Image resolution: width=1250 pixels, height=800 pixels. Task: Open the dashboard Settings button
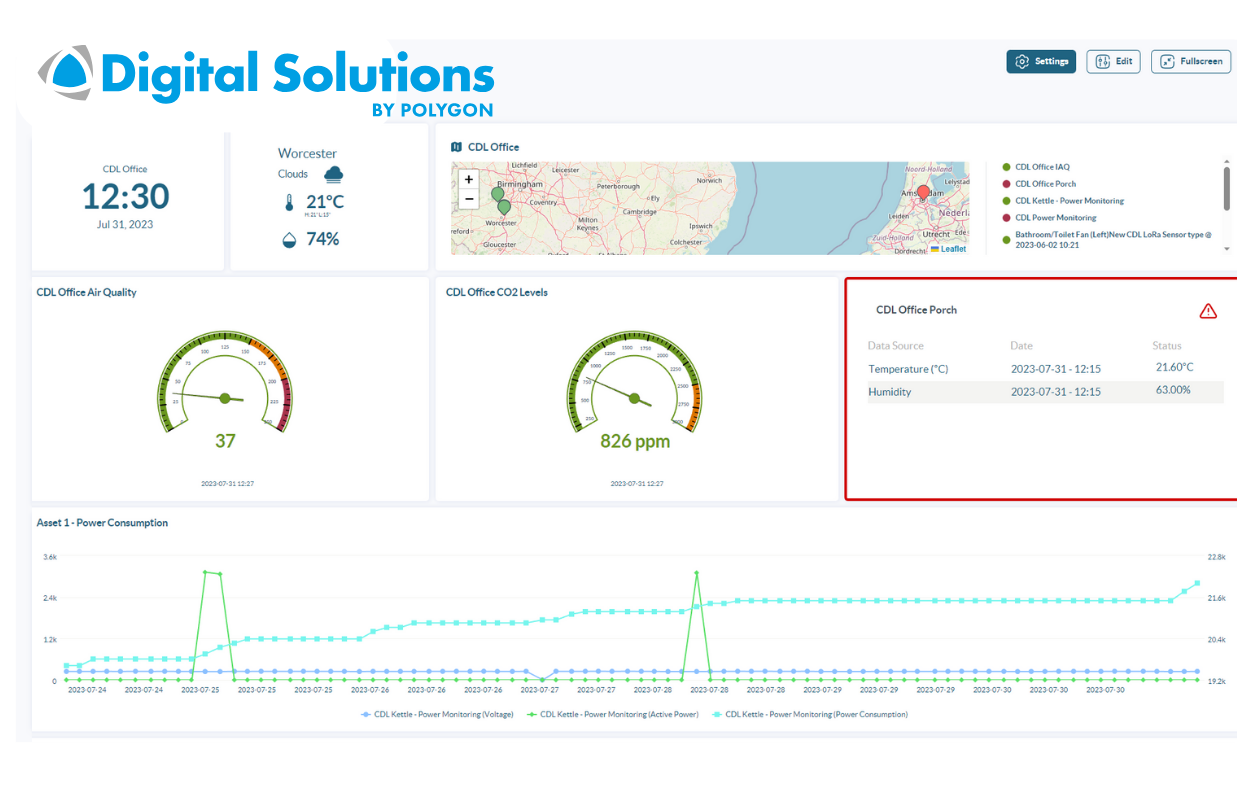point(1041,62)
